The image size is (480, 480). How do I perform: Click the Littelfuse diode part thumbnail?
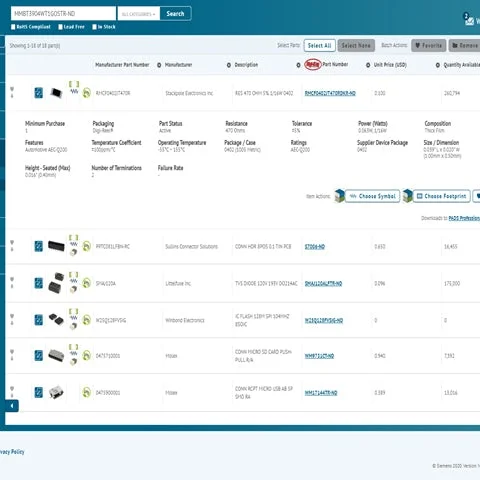pos(56,283)
